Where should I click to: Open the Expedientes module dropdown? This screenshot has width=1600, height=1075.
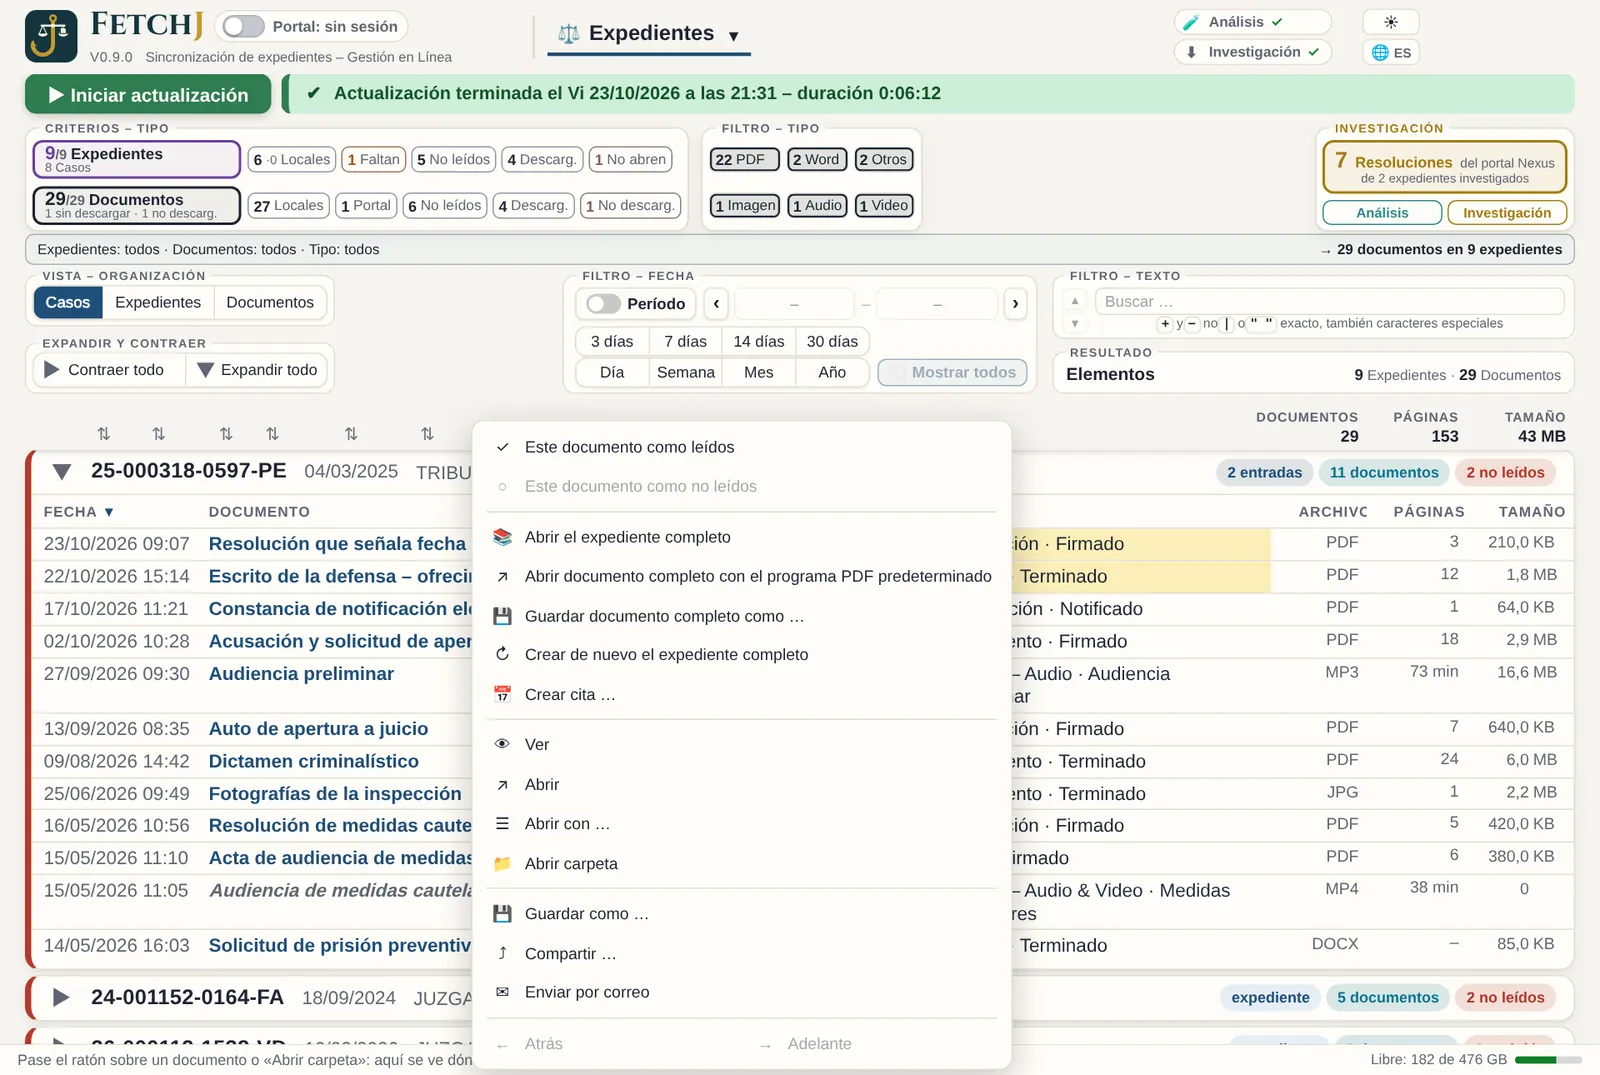[649, 34]
